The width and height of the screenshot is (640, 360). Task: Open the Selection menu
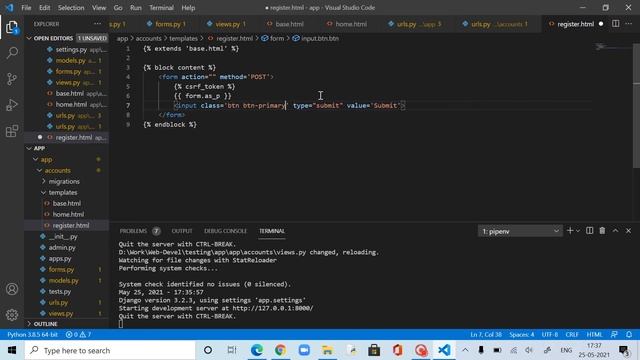coord(71,8)
